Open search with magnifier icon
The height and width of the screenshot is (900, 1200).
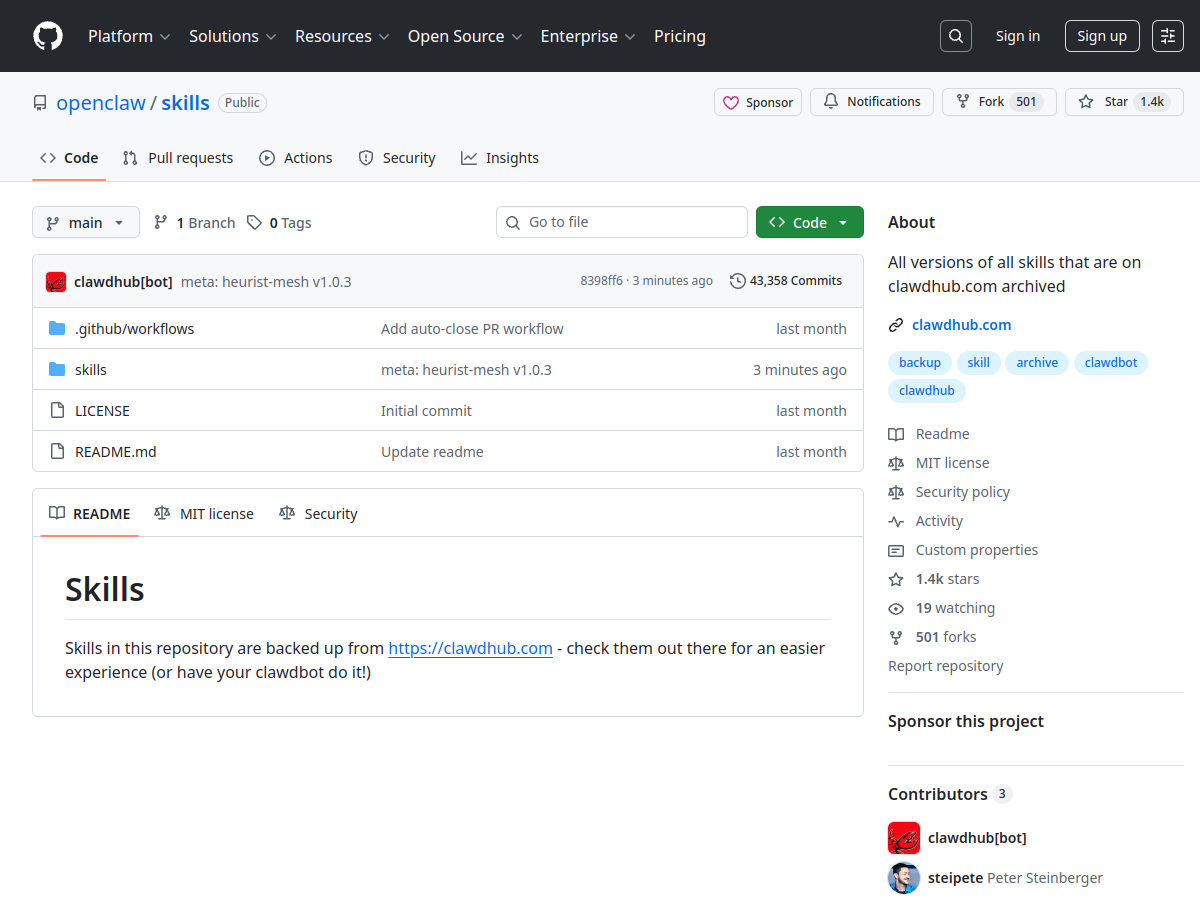(956, 36)
